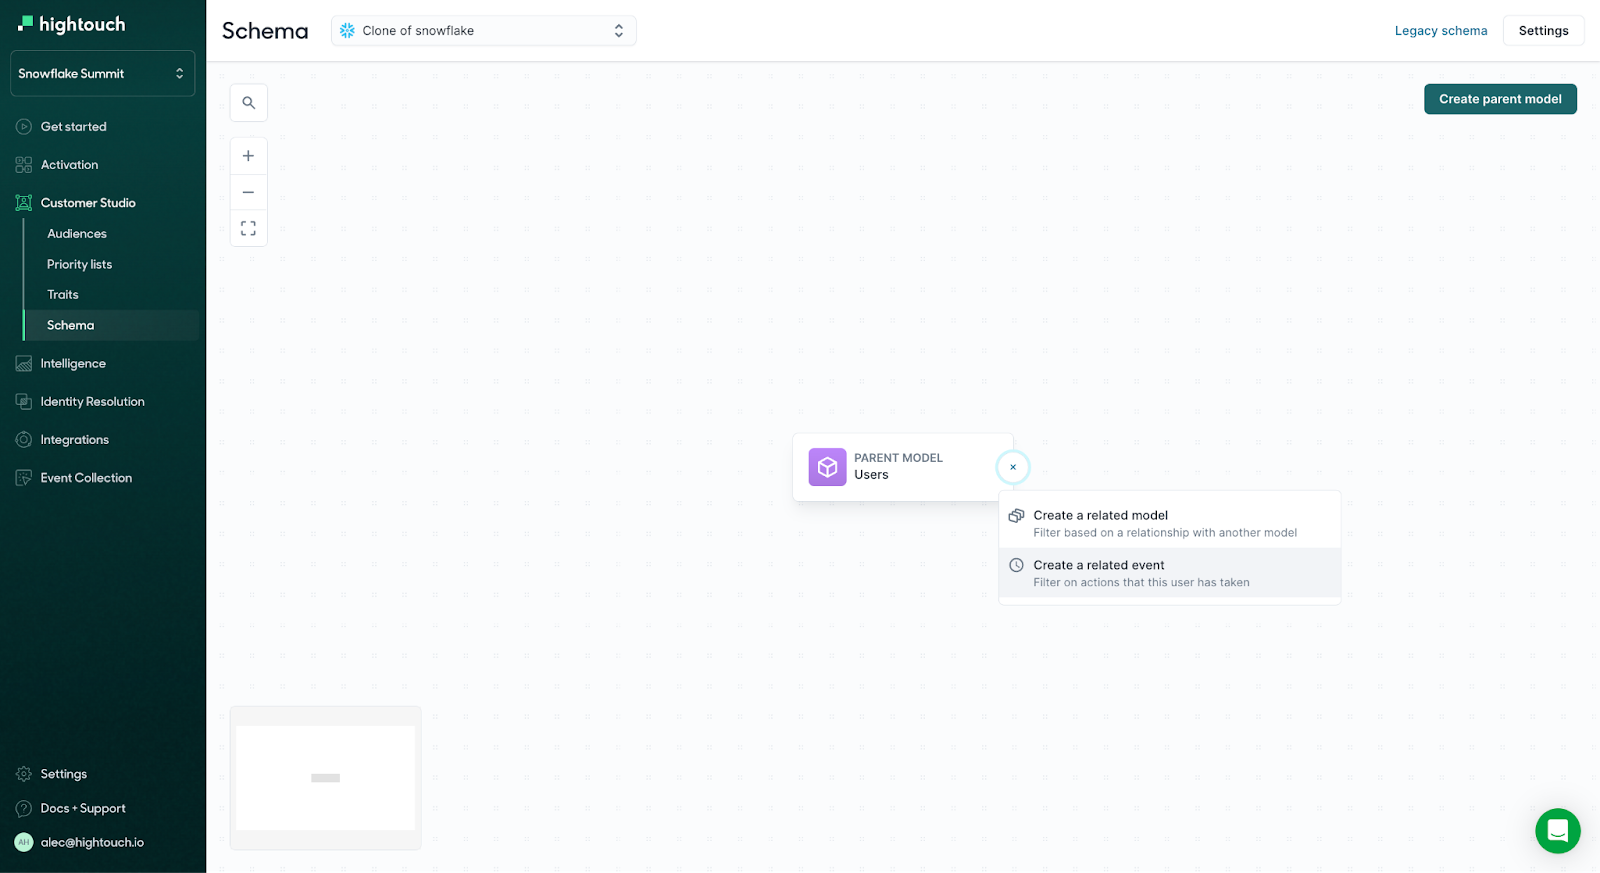Close the relationship menu with X circle
This screenshot has height=873, width=1600.
point(1013,467)
